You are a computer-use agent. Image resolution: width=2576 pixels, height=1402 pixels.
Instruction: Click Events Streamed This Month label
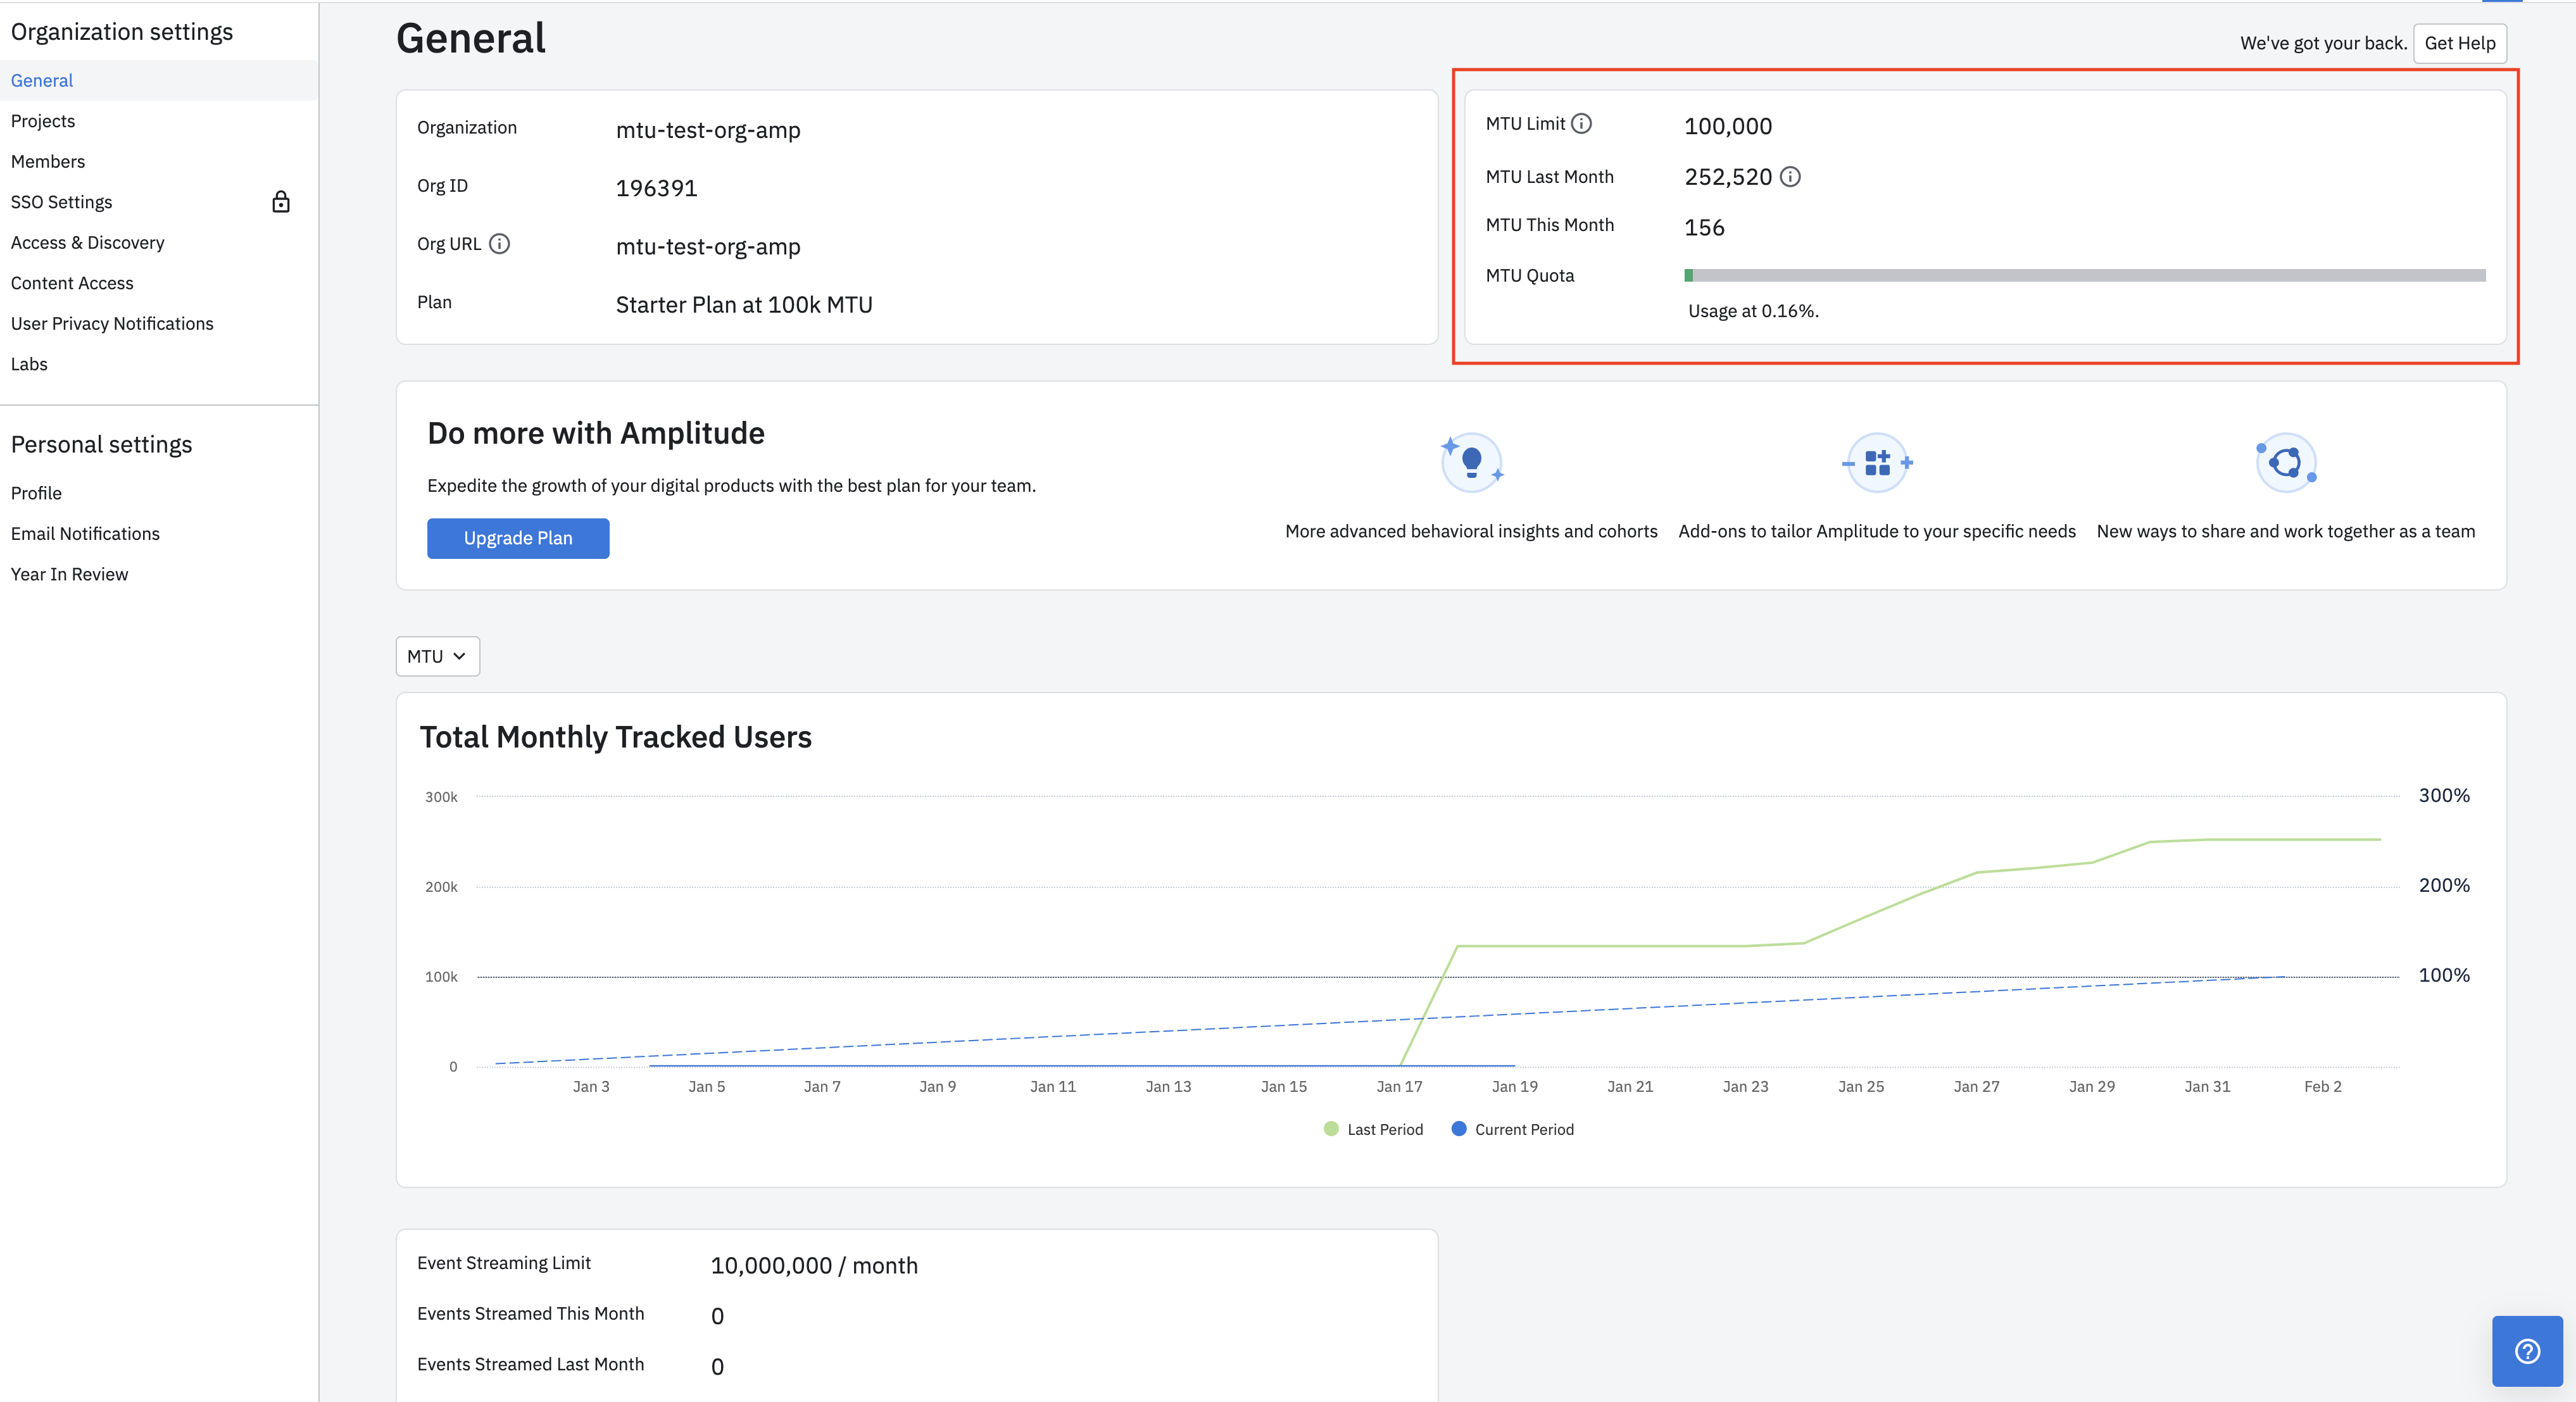(530, 1313)
